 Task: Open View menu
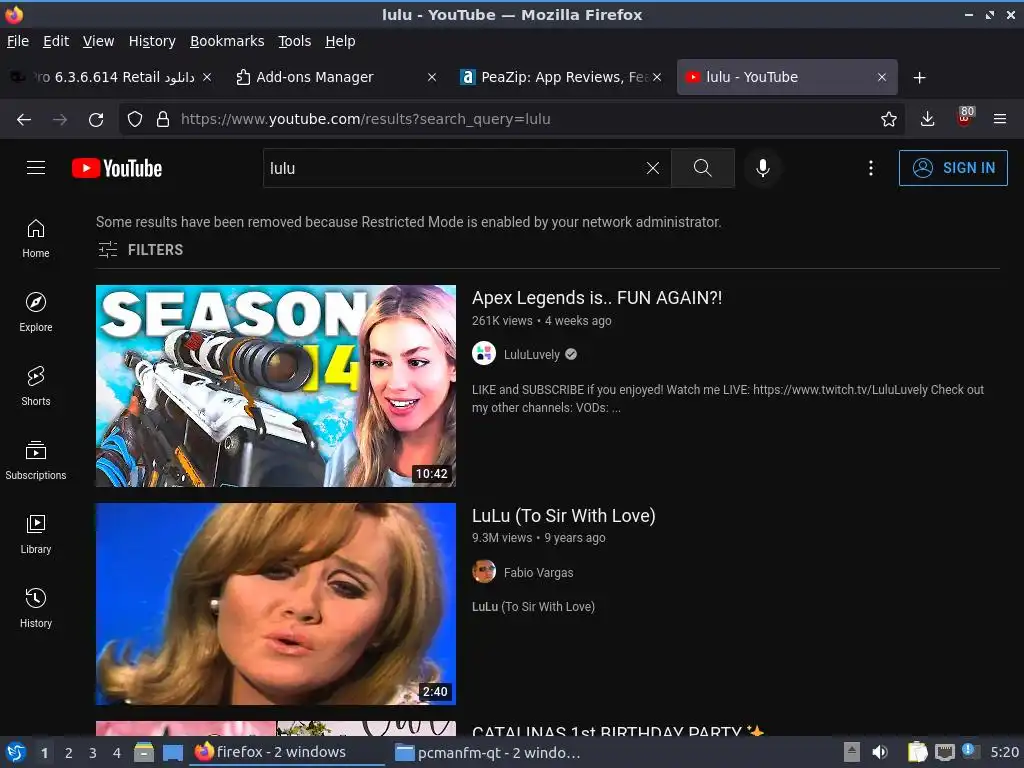(99, 41)
